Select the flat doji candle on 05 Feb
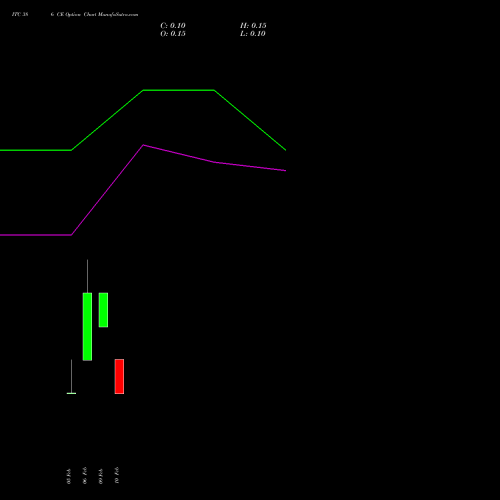This screenshot has width=500, height=500. (x=71, y=393)
